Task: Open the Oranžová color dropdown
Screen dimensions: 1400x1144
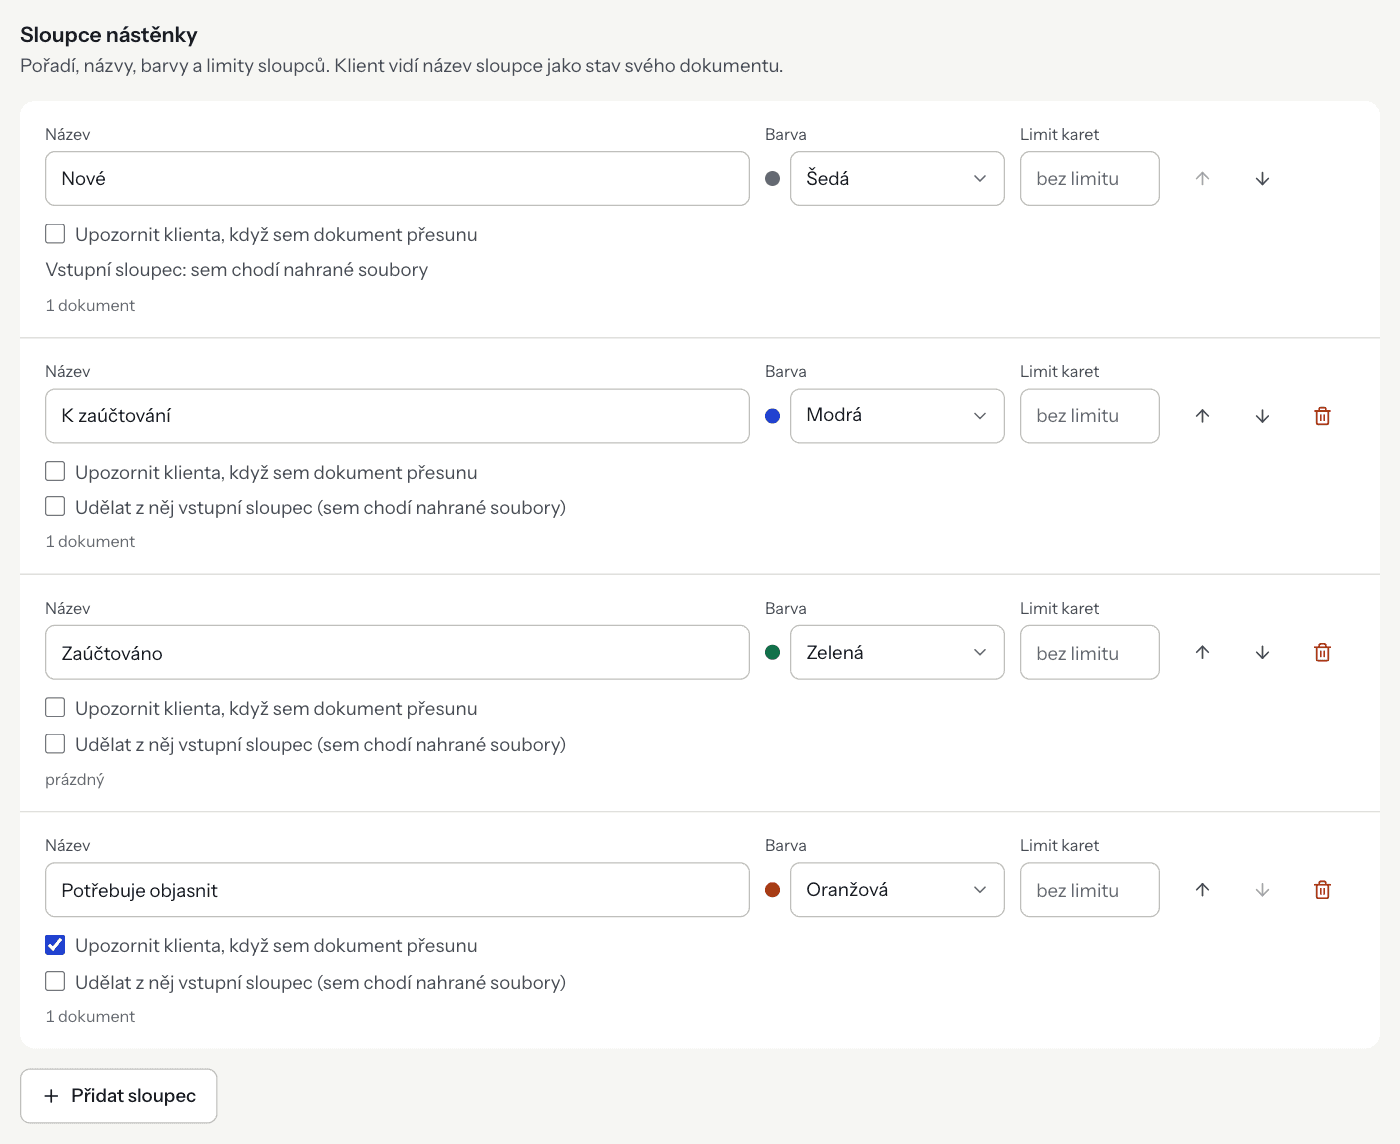Action: (897, 890)
